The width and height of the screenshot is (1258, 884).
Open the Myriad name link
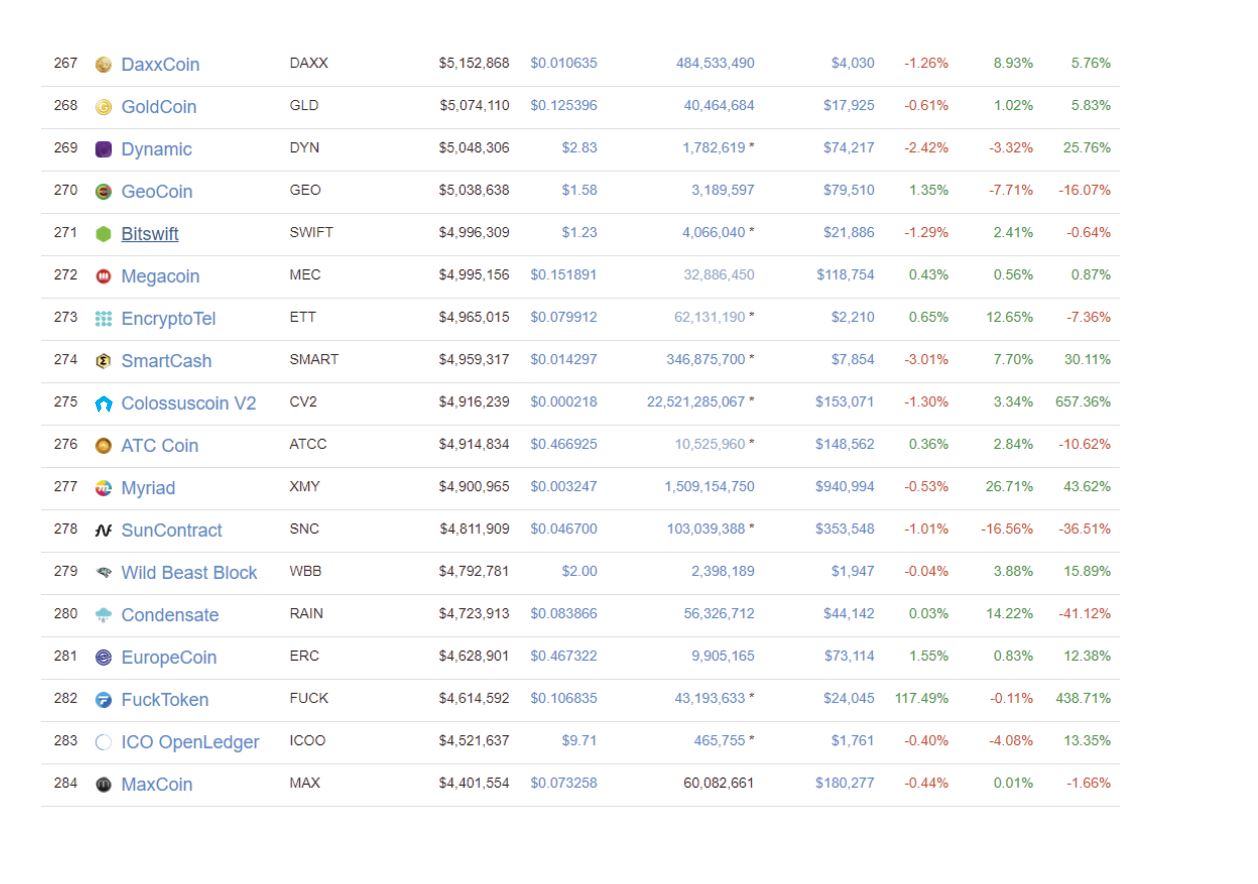pyautogui.click(x=148, y=488)
